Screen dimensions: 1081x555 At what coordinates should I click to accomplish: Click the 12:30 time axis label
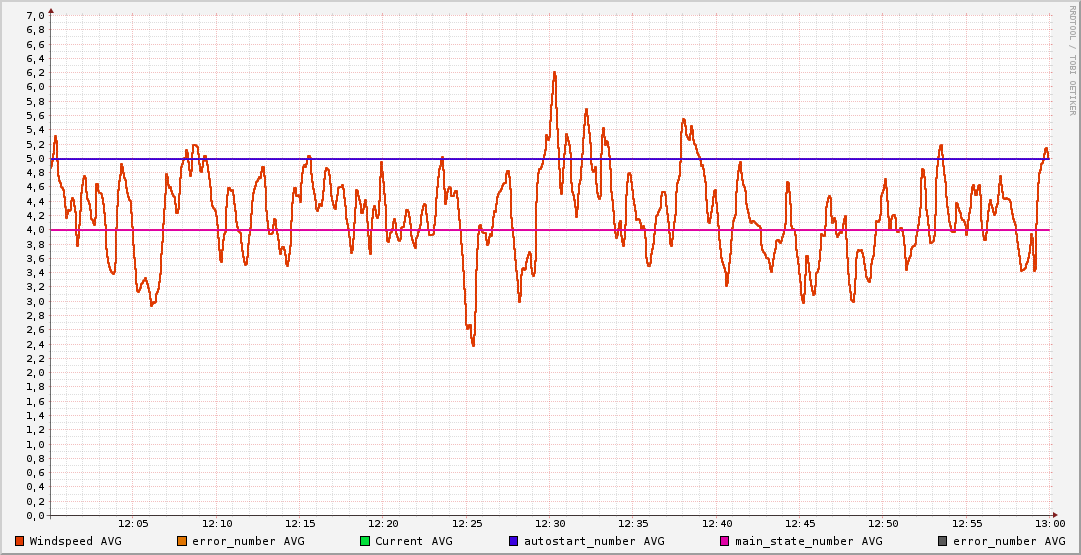coord(550,524)
